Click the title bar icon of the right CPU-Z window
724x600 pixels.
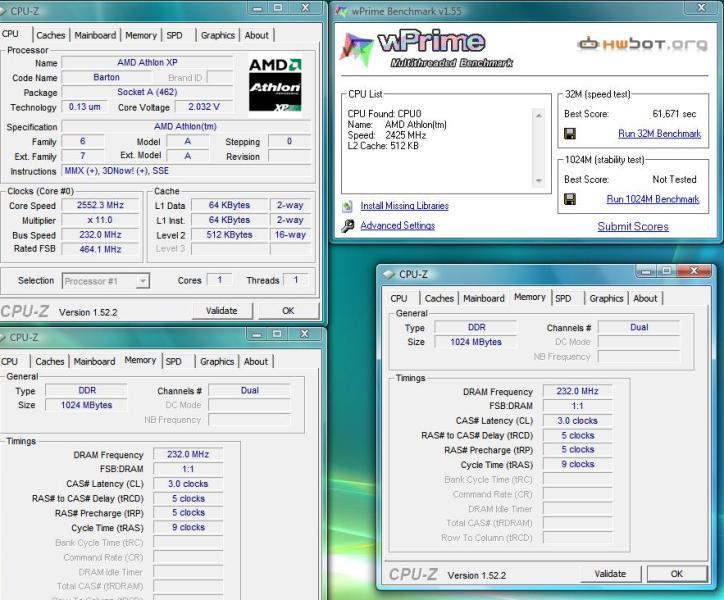389,274
